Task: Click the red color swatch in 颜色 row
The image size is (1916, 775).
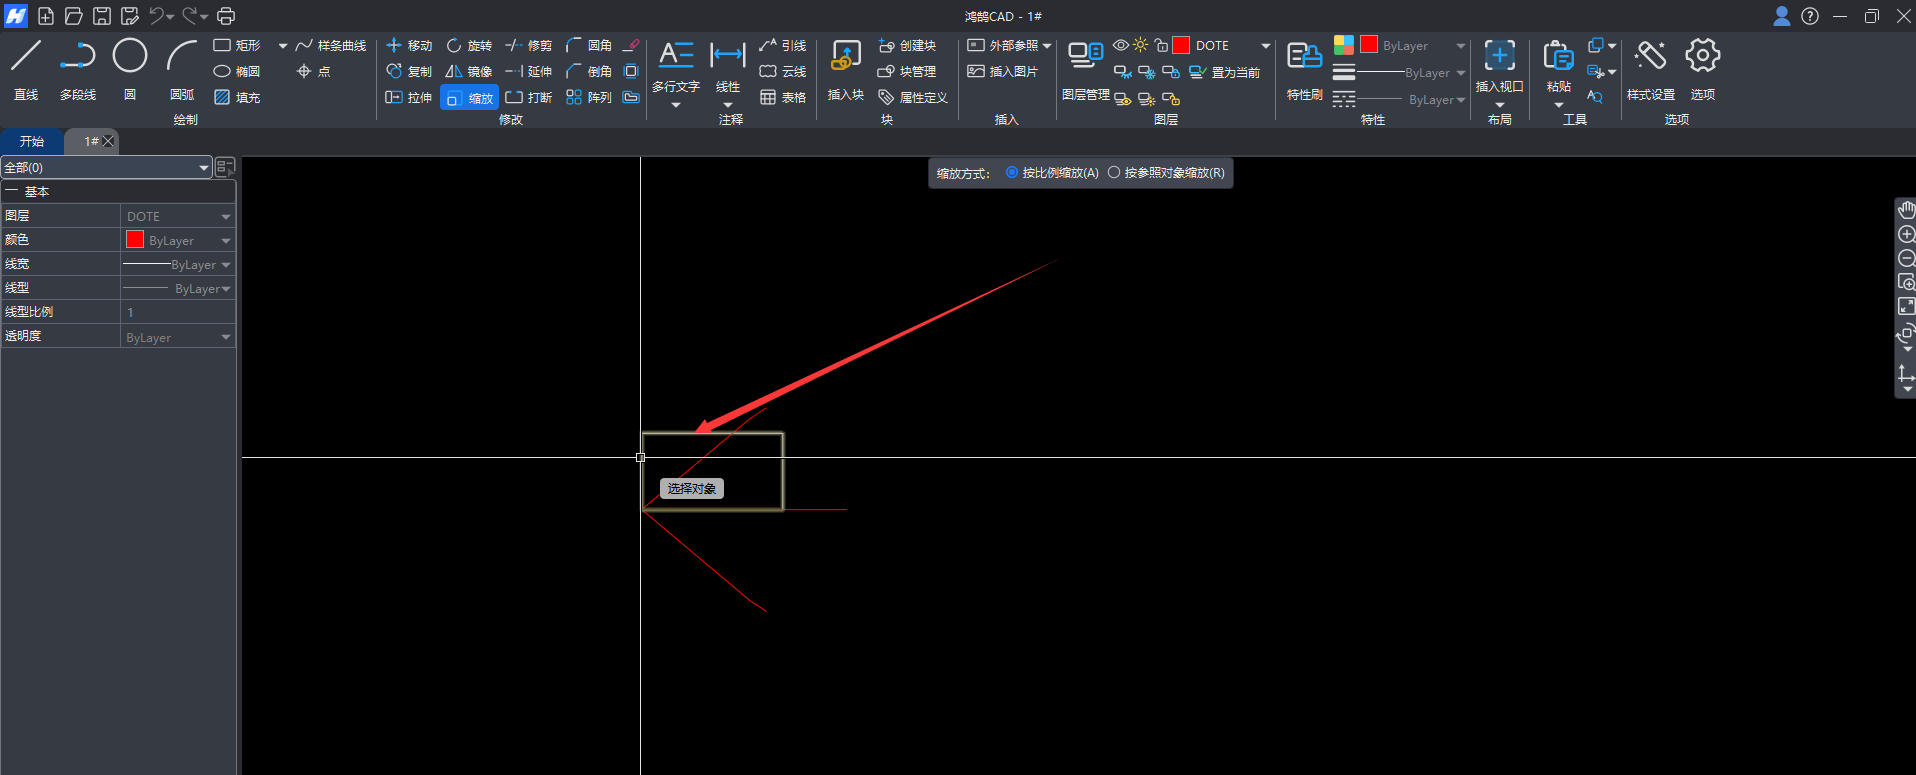Action: [x=135, y=240]
